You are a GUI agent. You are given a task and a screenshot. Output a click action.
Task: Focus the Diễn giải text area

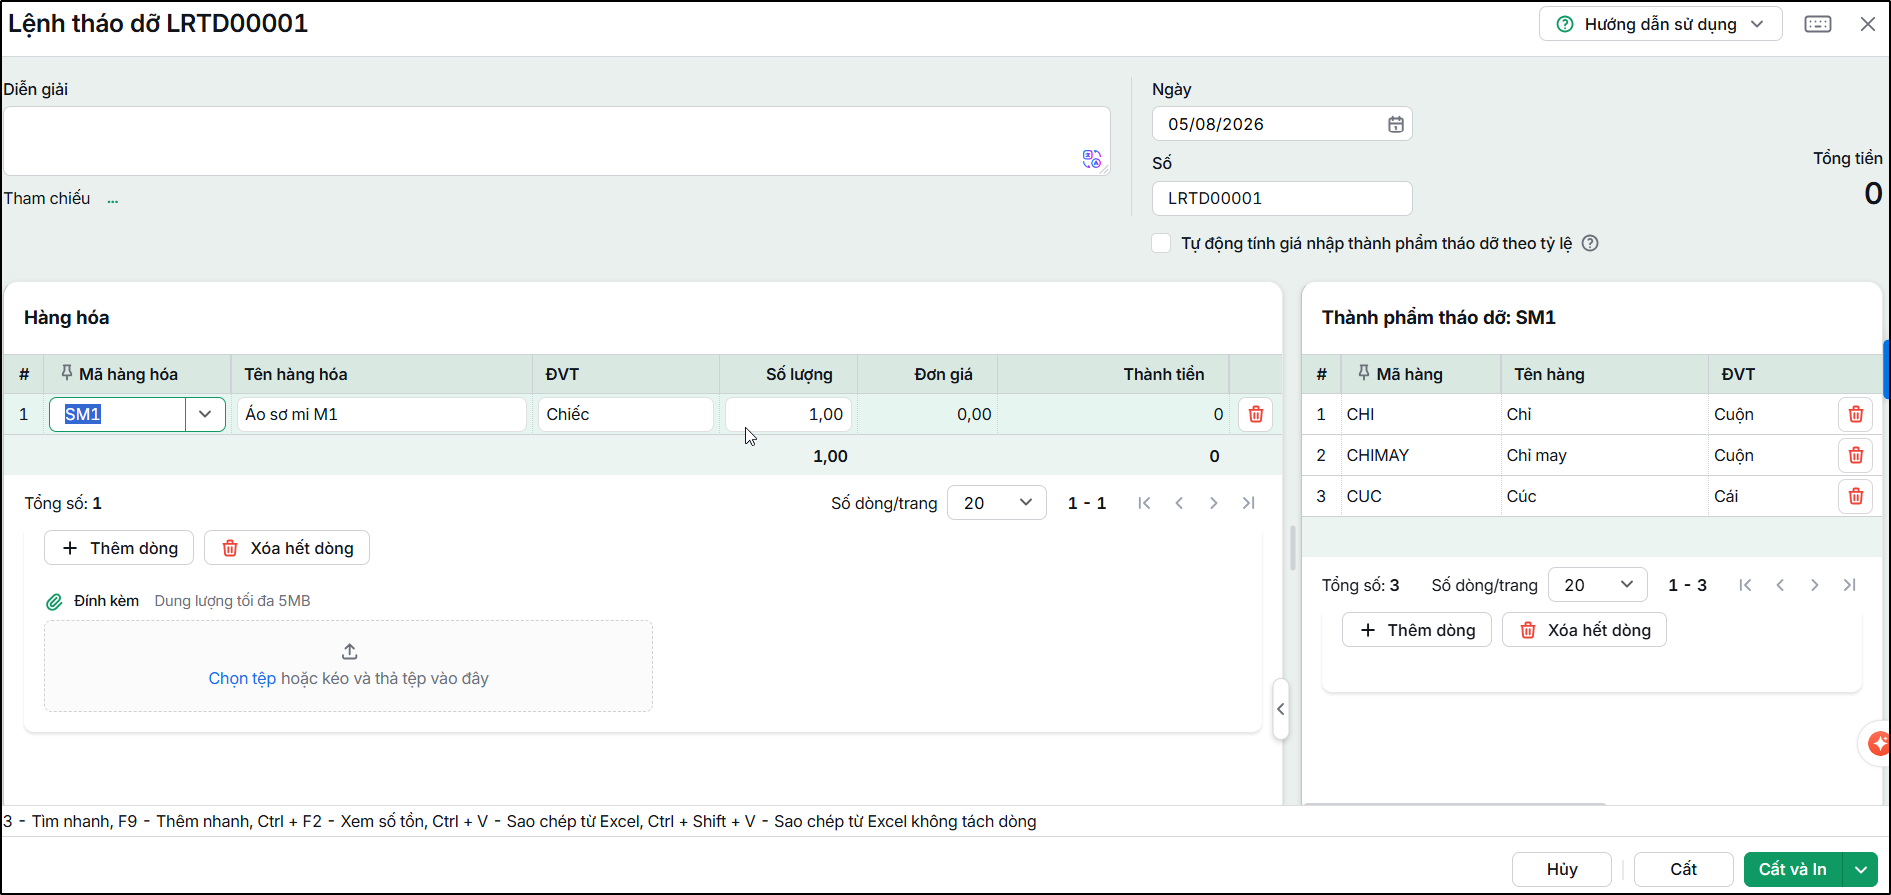coord(557,141)
